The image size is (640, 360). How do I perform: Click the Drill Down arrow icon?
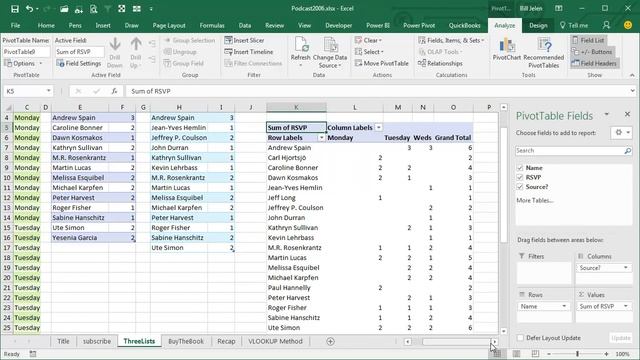click(115, 44)
